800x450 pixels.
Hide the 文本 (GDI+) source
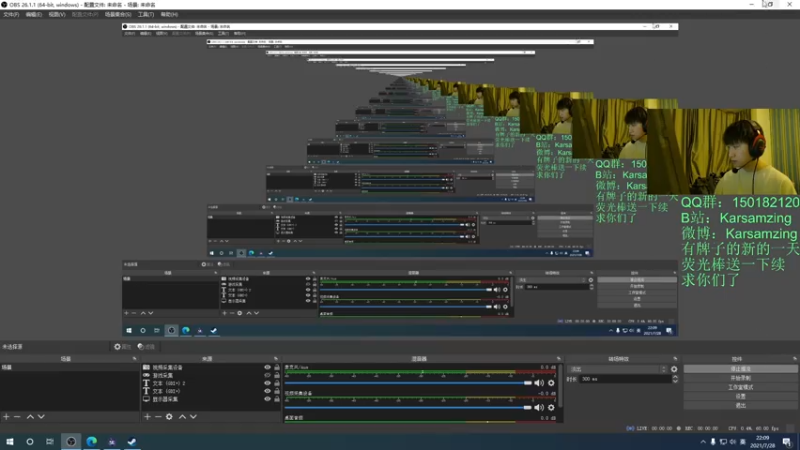(267, 391)
